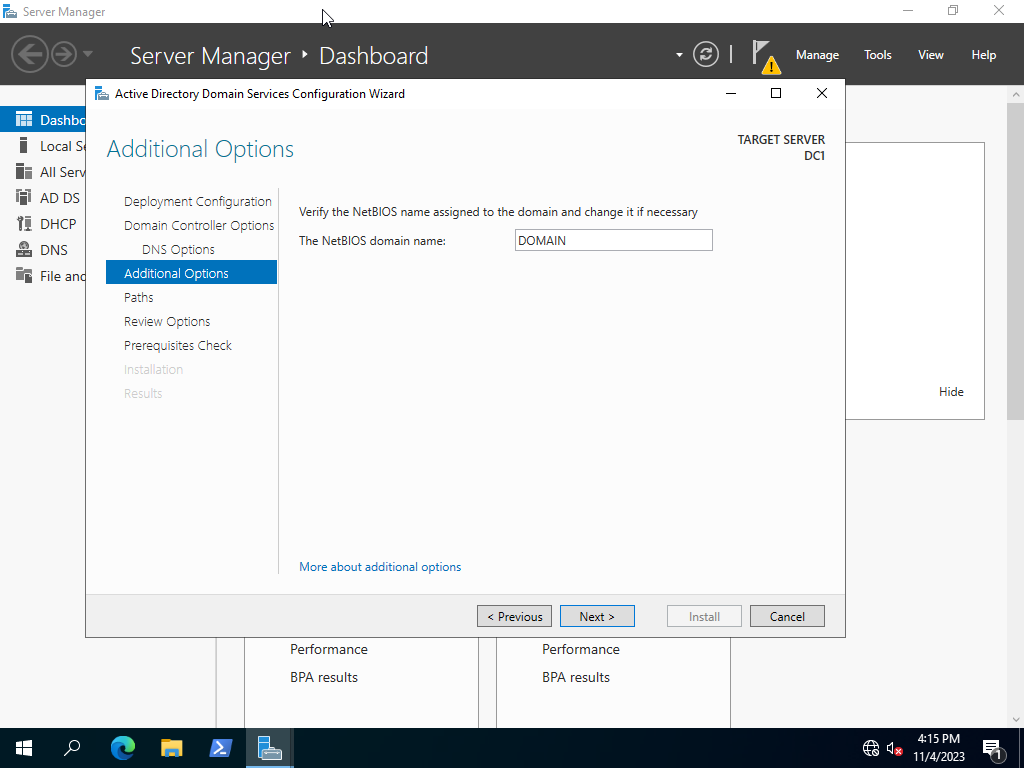
Task: Open the taskbar clock and date
Action: point(938,748)
